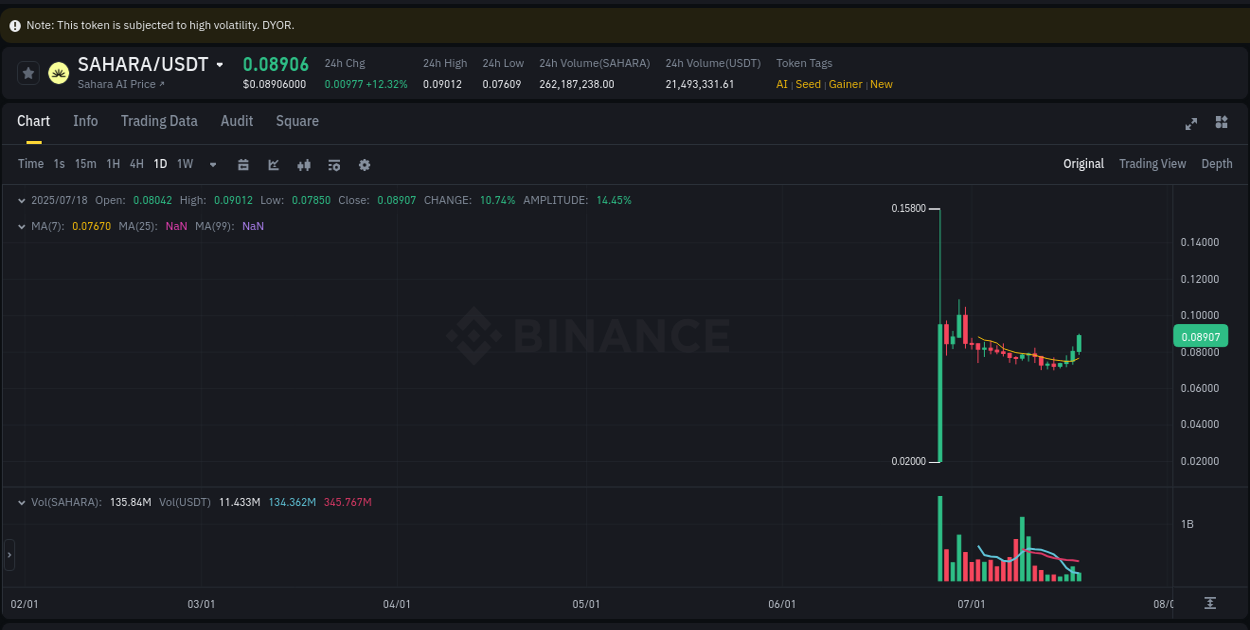1250x630 pixels.
Task: Open the indicators list icon next to settings
Action: [x=334, y=164]
